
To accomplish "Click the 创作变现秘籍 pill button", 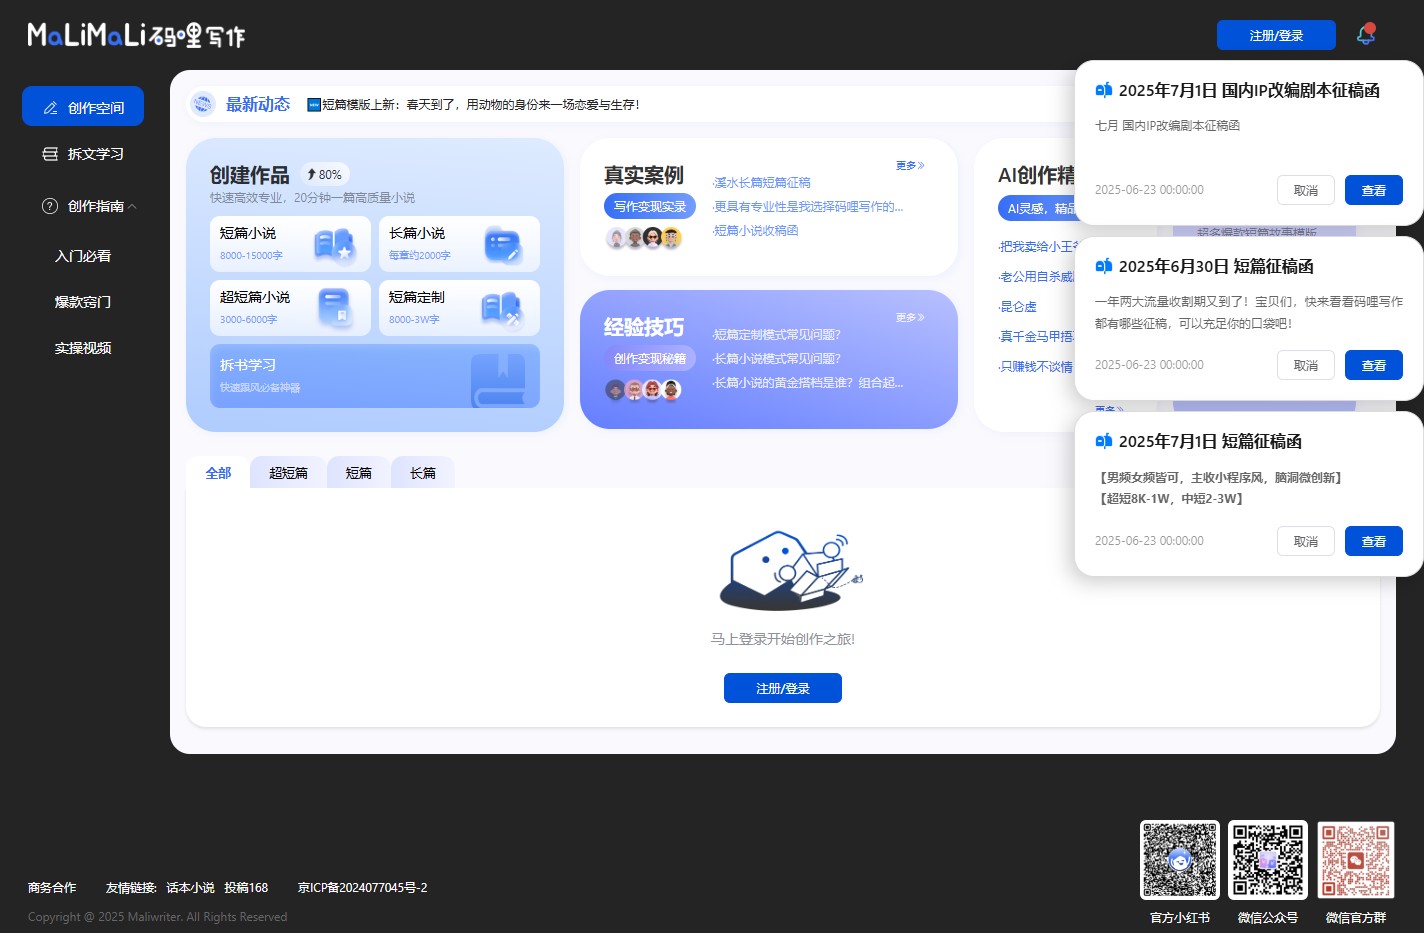I will [x=650, y=358].
